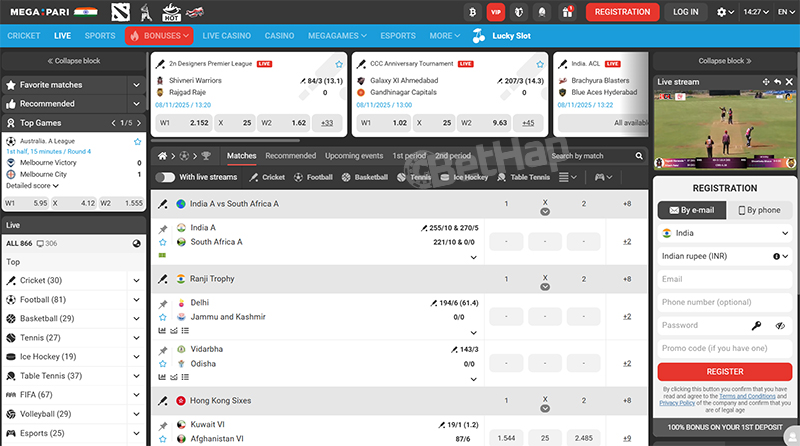Open the pie chart icon beside ALL 866
This screenshot has height=446, width=800.
tap(136, 243)
